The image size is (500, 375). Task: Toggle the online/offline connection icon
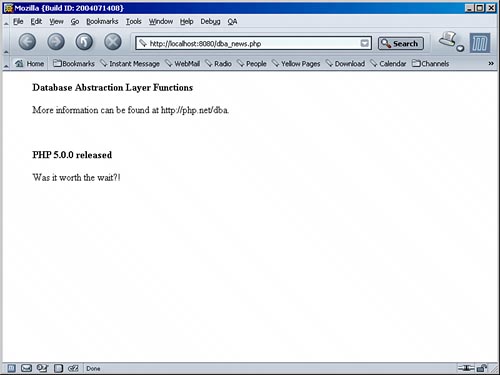click(466, 368)
